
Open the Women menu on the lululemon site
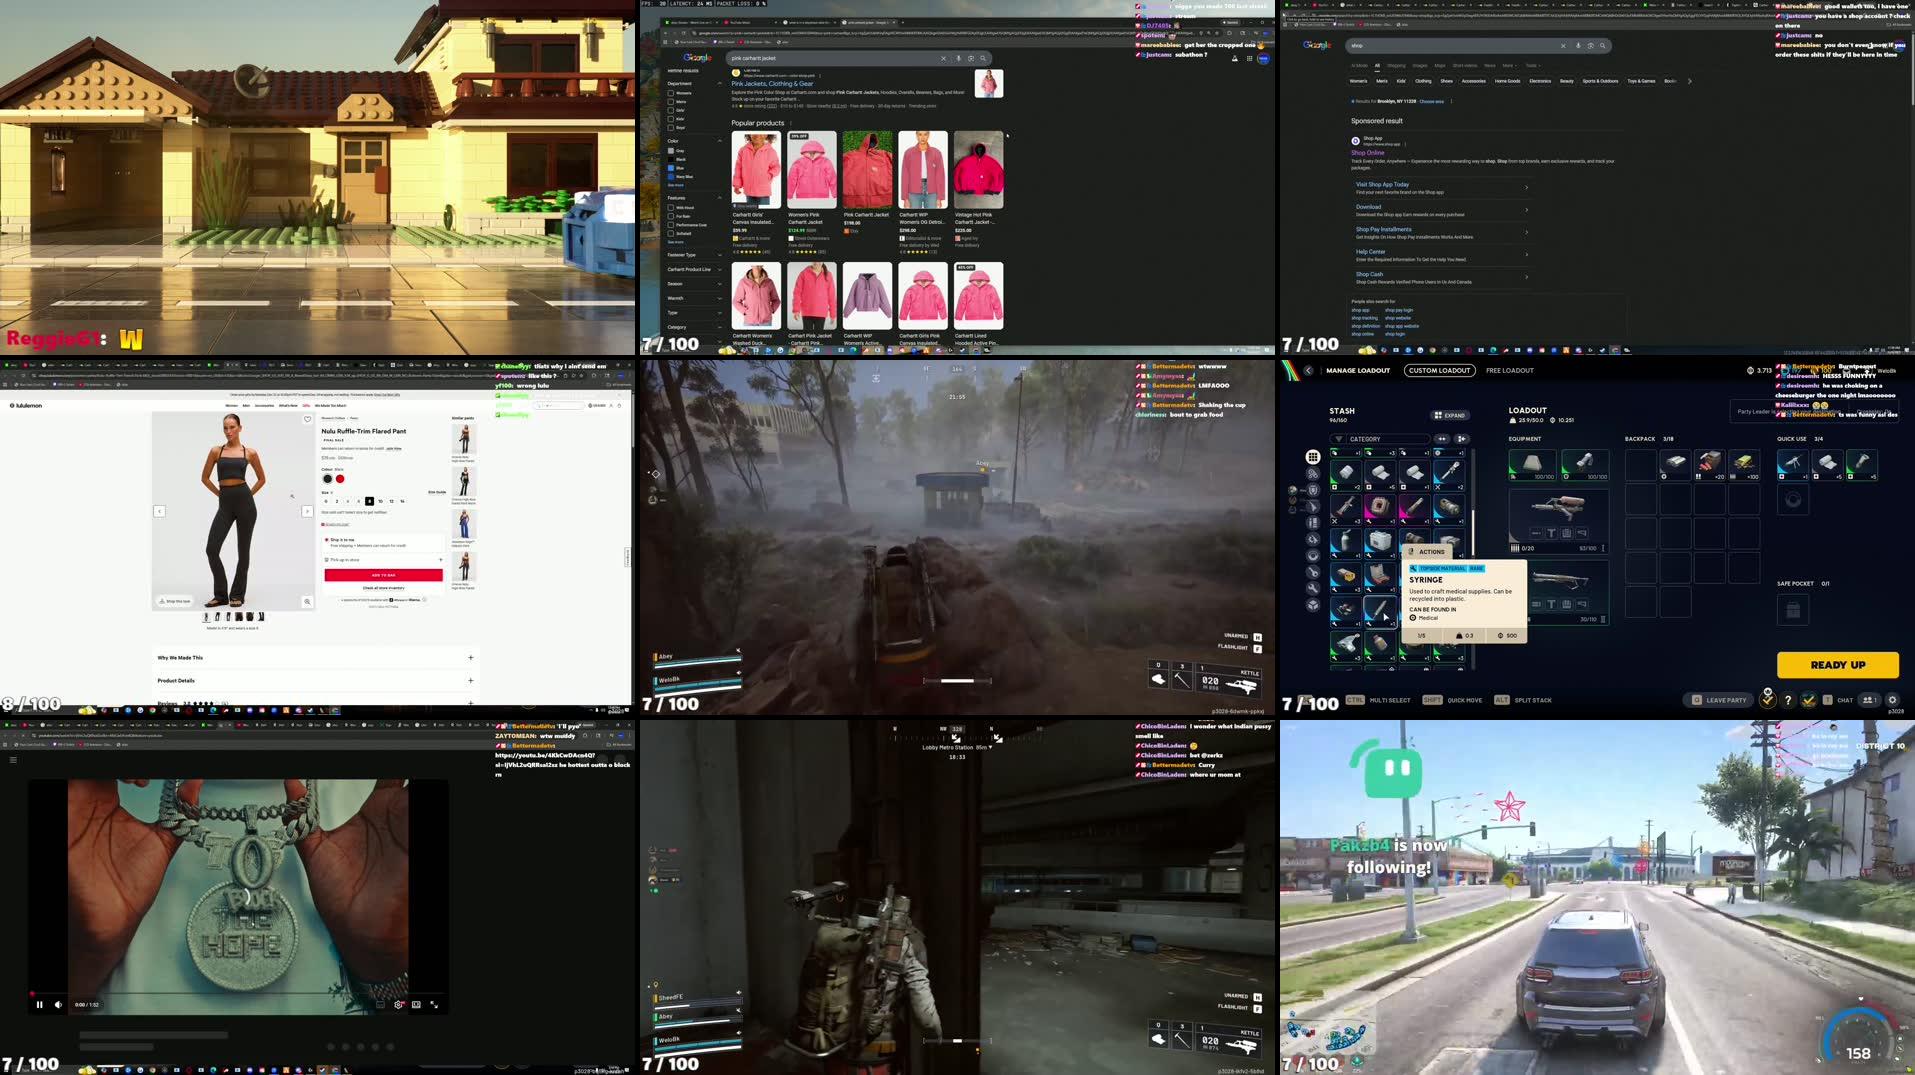pos(231,405)
